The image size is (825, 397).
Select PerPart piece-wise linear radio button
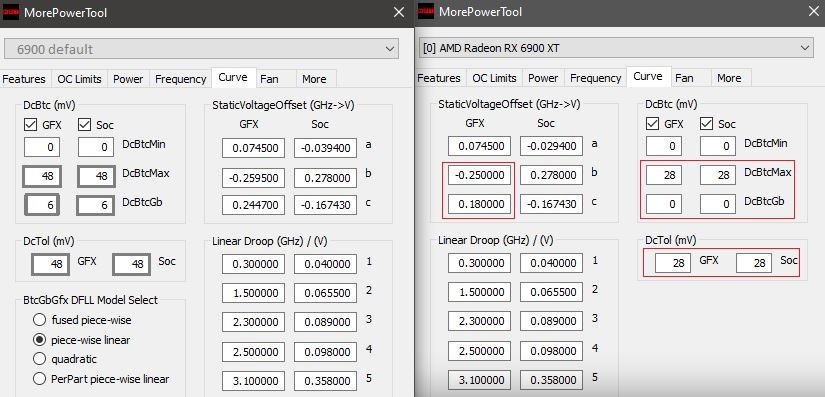tap(39, 379)
